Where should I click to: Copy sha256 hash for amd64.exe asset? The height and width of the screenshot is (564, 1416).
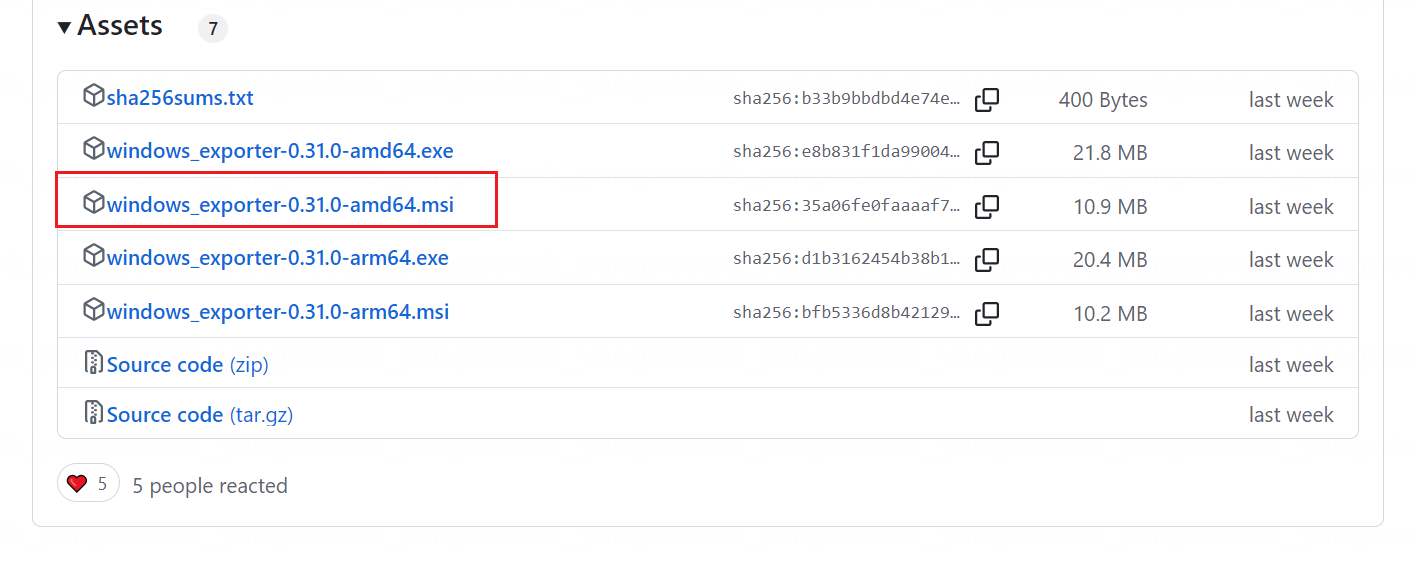coord(987,153)
